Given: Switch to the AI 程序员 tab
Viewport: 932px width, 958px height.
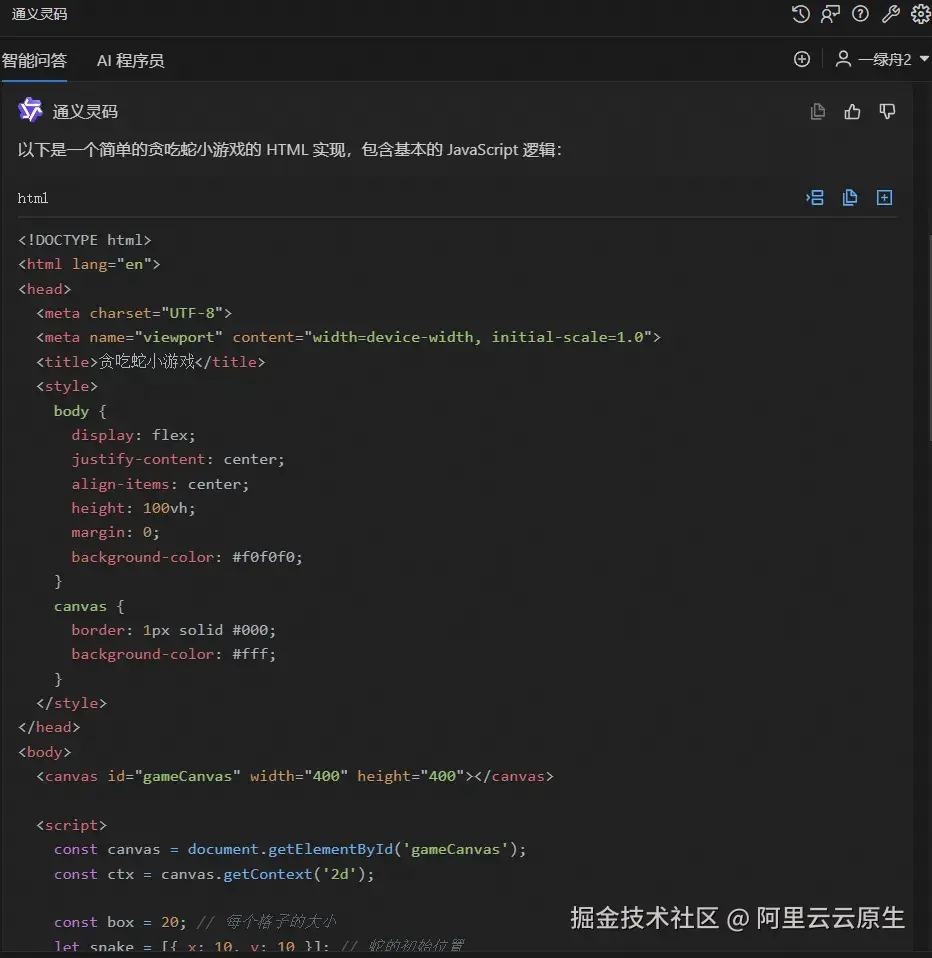Looking at the screenshot, I should click(x=130, y=60).
